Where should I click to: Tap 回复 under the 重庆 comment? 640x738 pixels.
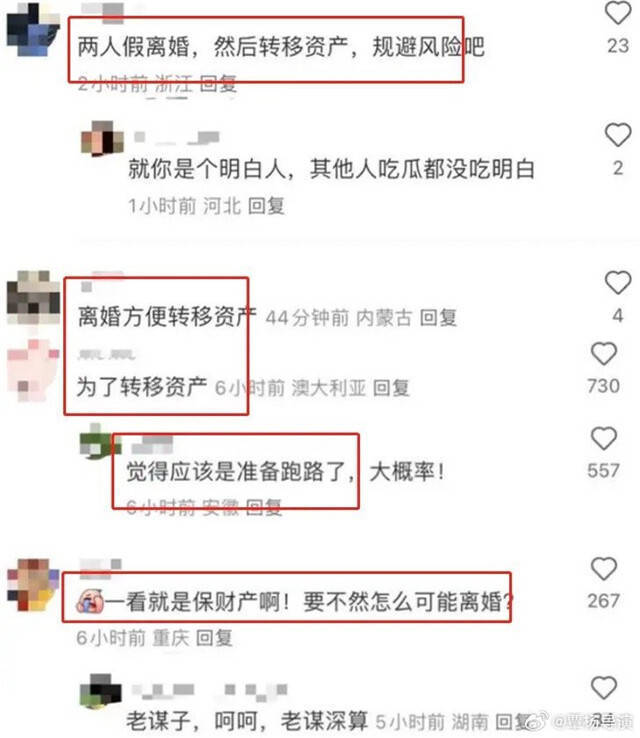pyautogui.click(x=214, y=638)
